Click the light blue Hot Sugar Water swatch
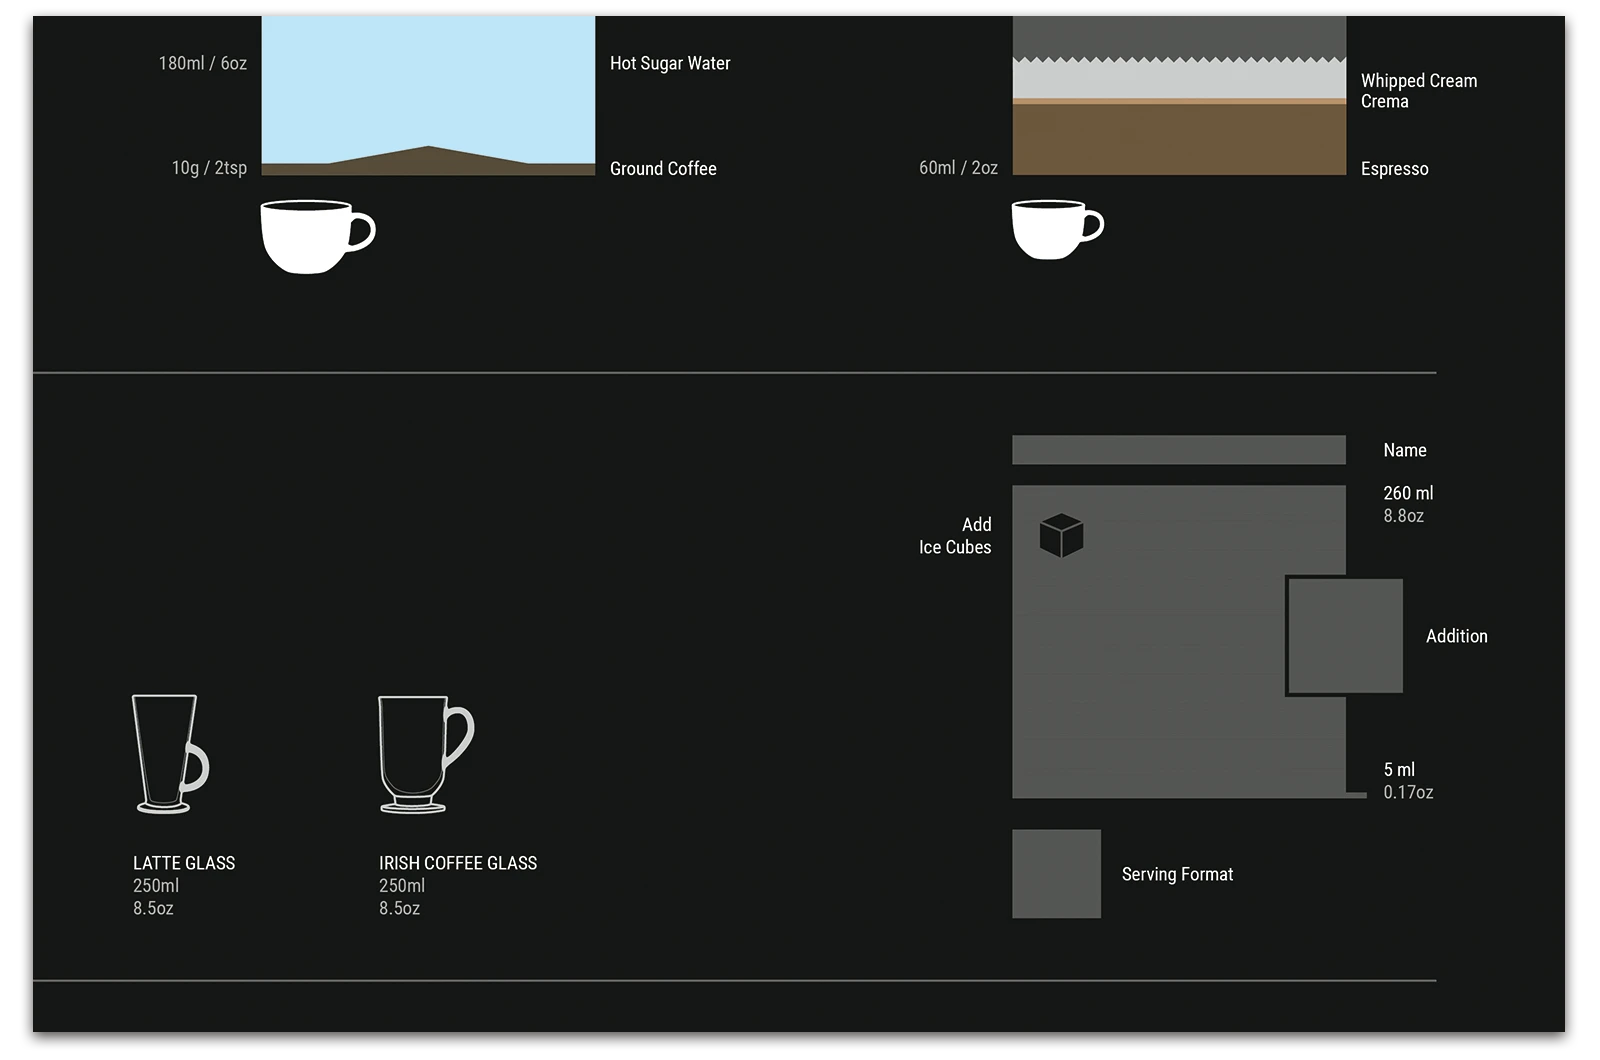Screen dimensions: 1600x1060 427,85
